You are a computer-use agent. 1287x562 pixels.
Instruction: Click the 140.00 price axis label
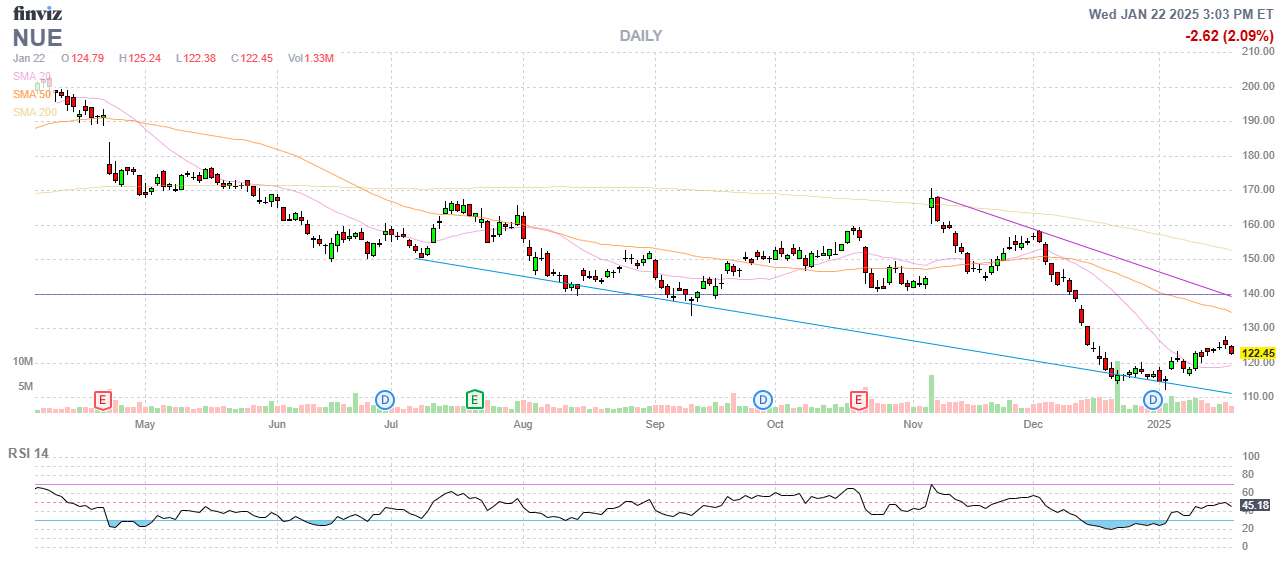pos(1256,294)
